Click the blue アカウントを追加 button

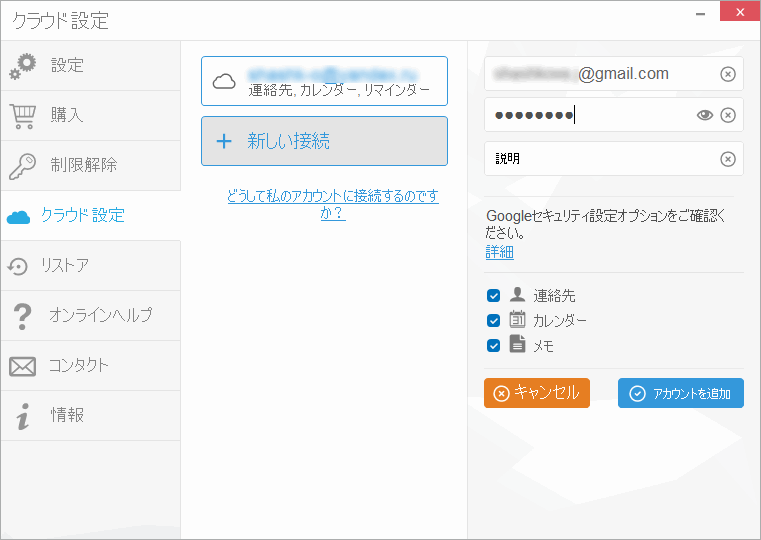click(x=680, y=393)
